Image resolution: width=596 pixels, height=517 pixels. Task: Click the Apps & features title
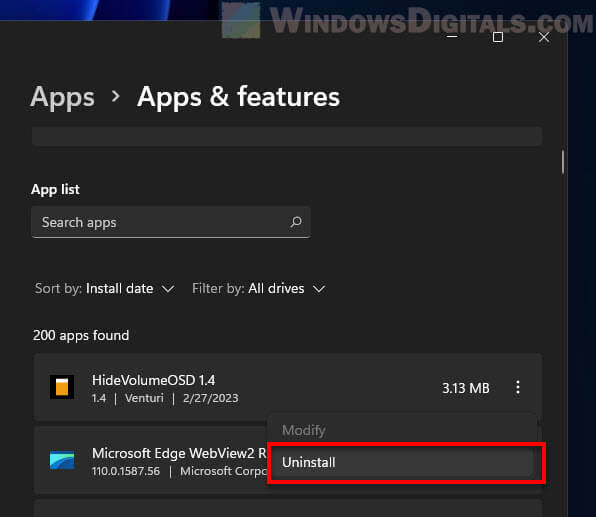tap(238, 97)
